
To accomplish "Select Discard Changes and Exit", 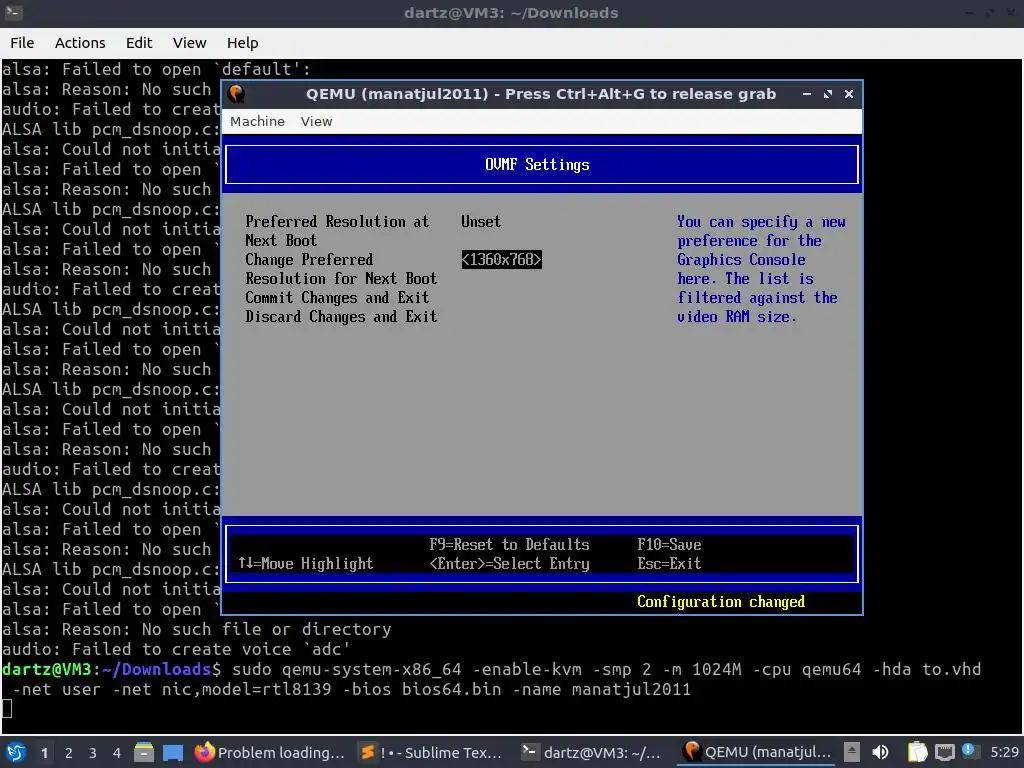I will (341, 317).
